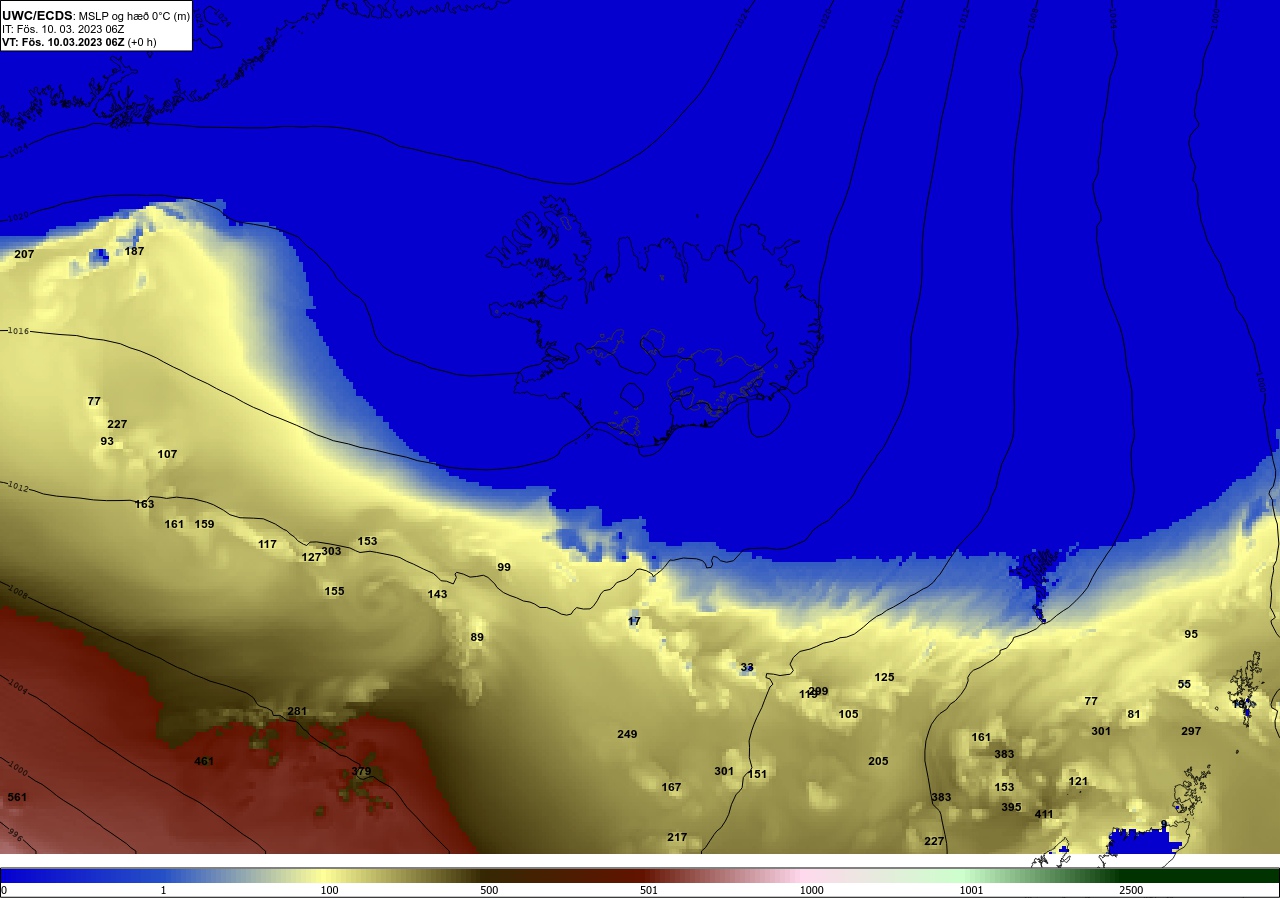Image resolution: width=1280 pixels, height=898 pixels.
Task: Click the number 395 on the map
Action: coord(1011,807)
